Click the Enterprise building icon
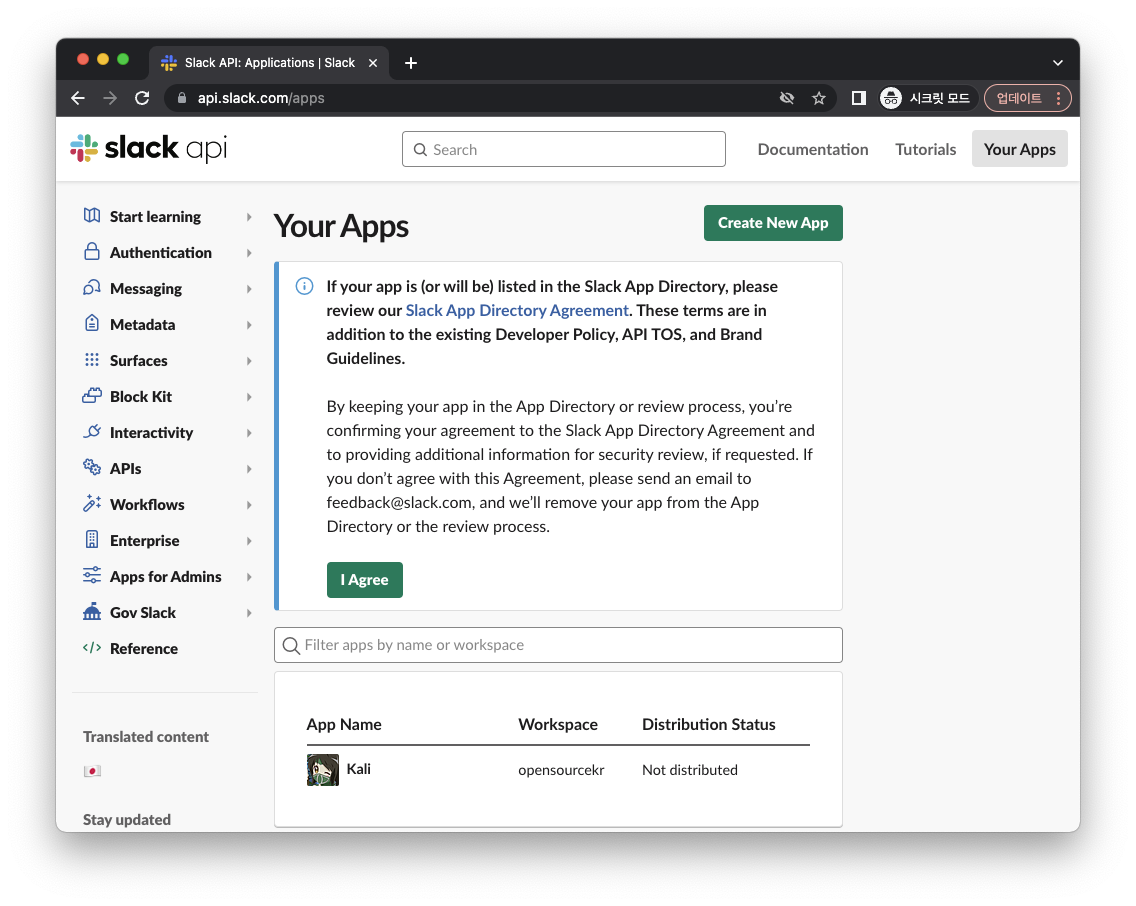Screen dimensions: 1136x906 92,540
